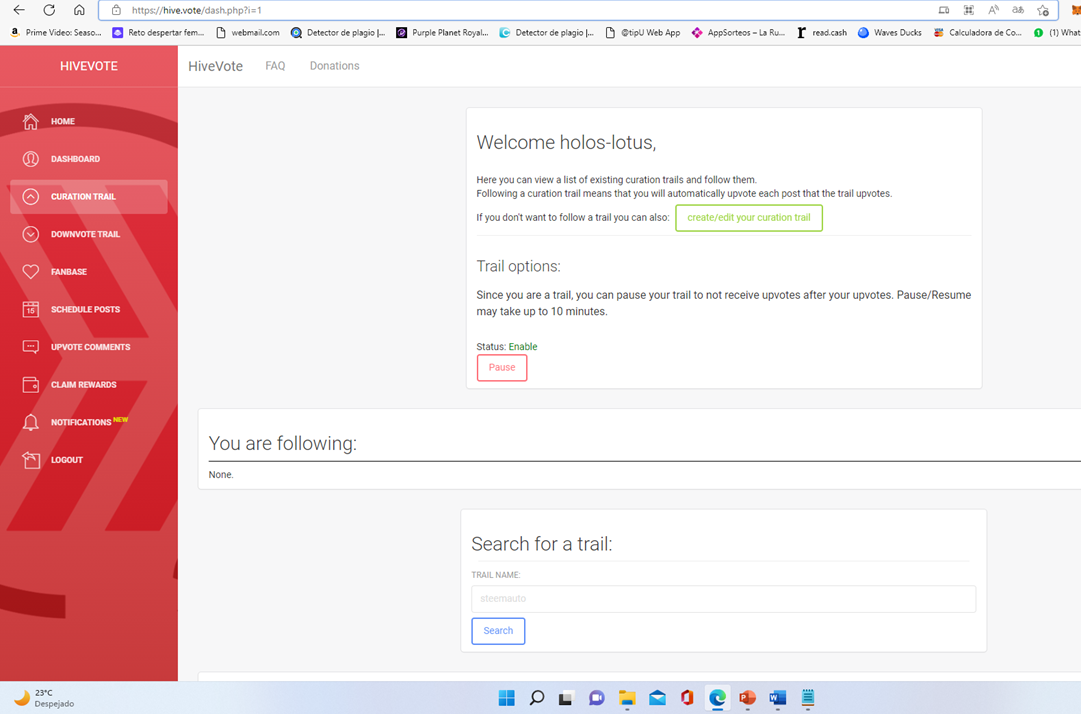Click the lock icon in address bar
Screen dimensions: 1081x714
[117, 10]
